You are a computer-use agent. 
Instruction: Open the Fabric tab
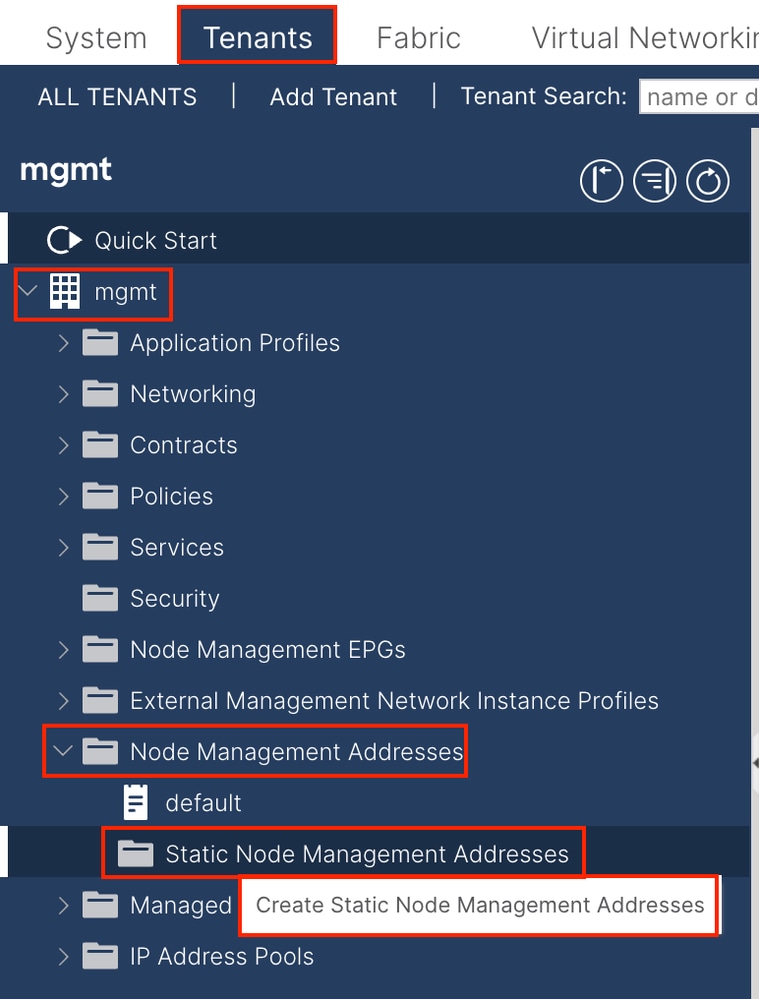point(418,38)
